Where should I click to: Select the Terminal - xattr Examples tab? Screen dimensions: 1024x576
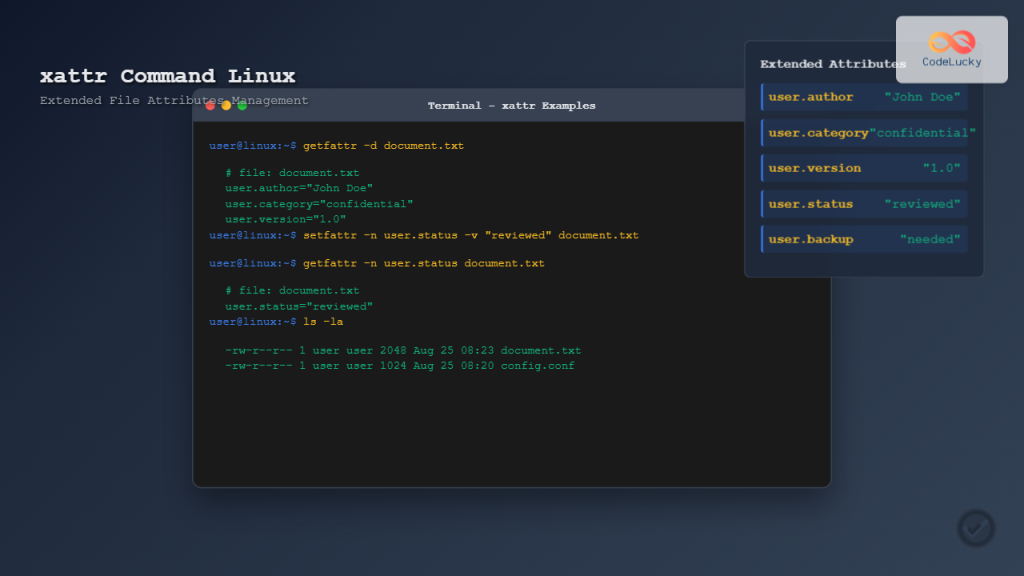pos(511,105)
